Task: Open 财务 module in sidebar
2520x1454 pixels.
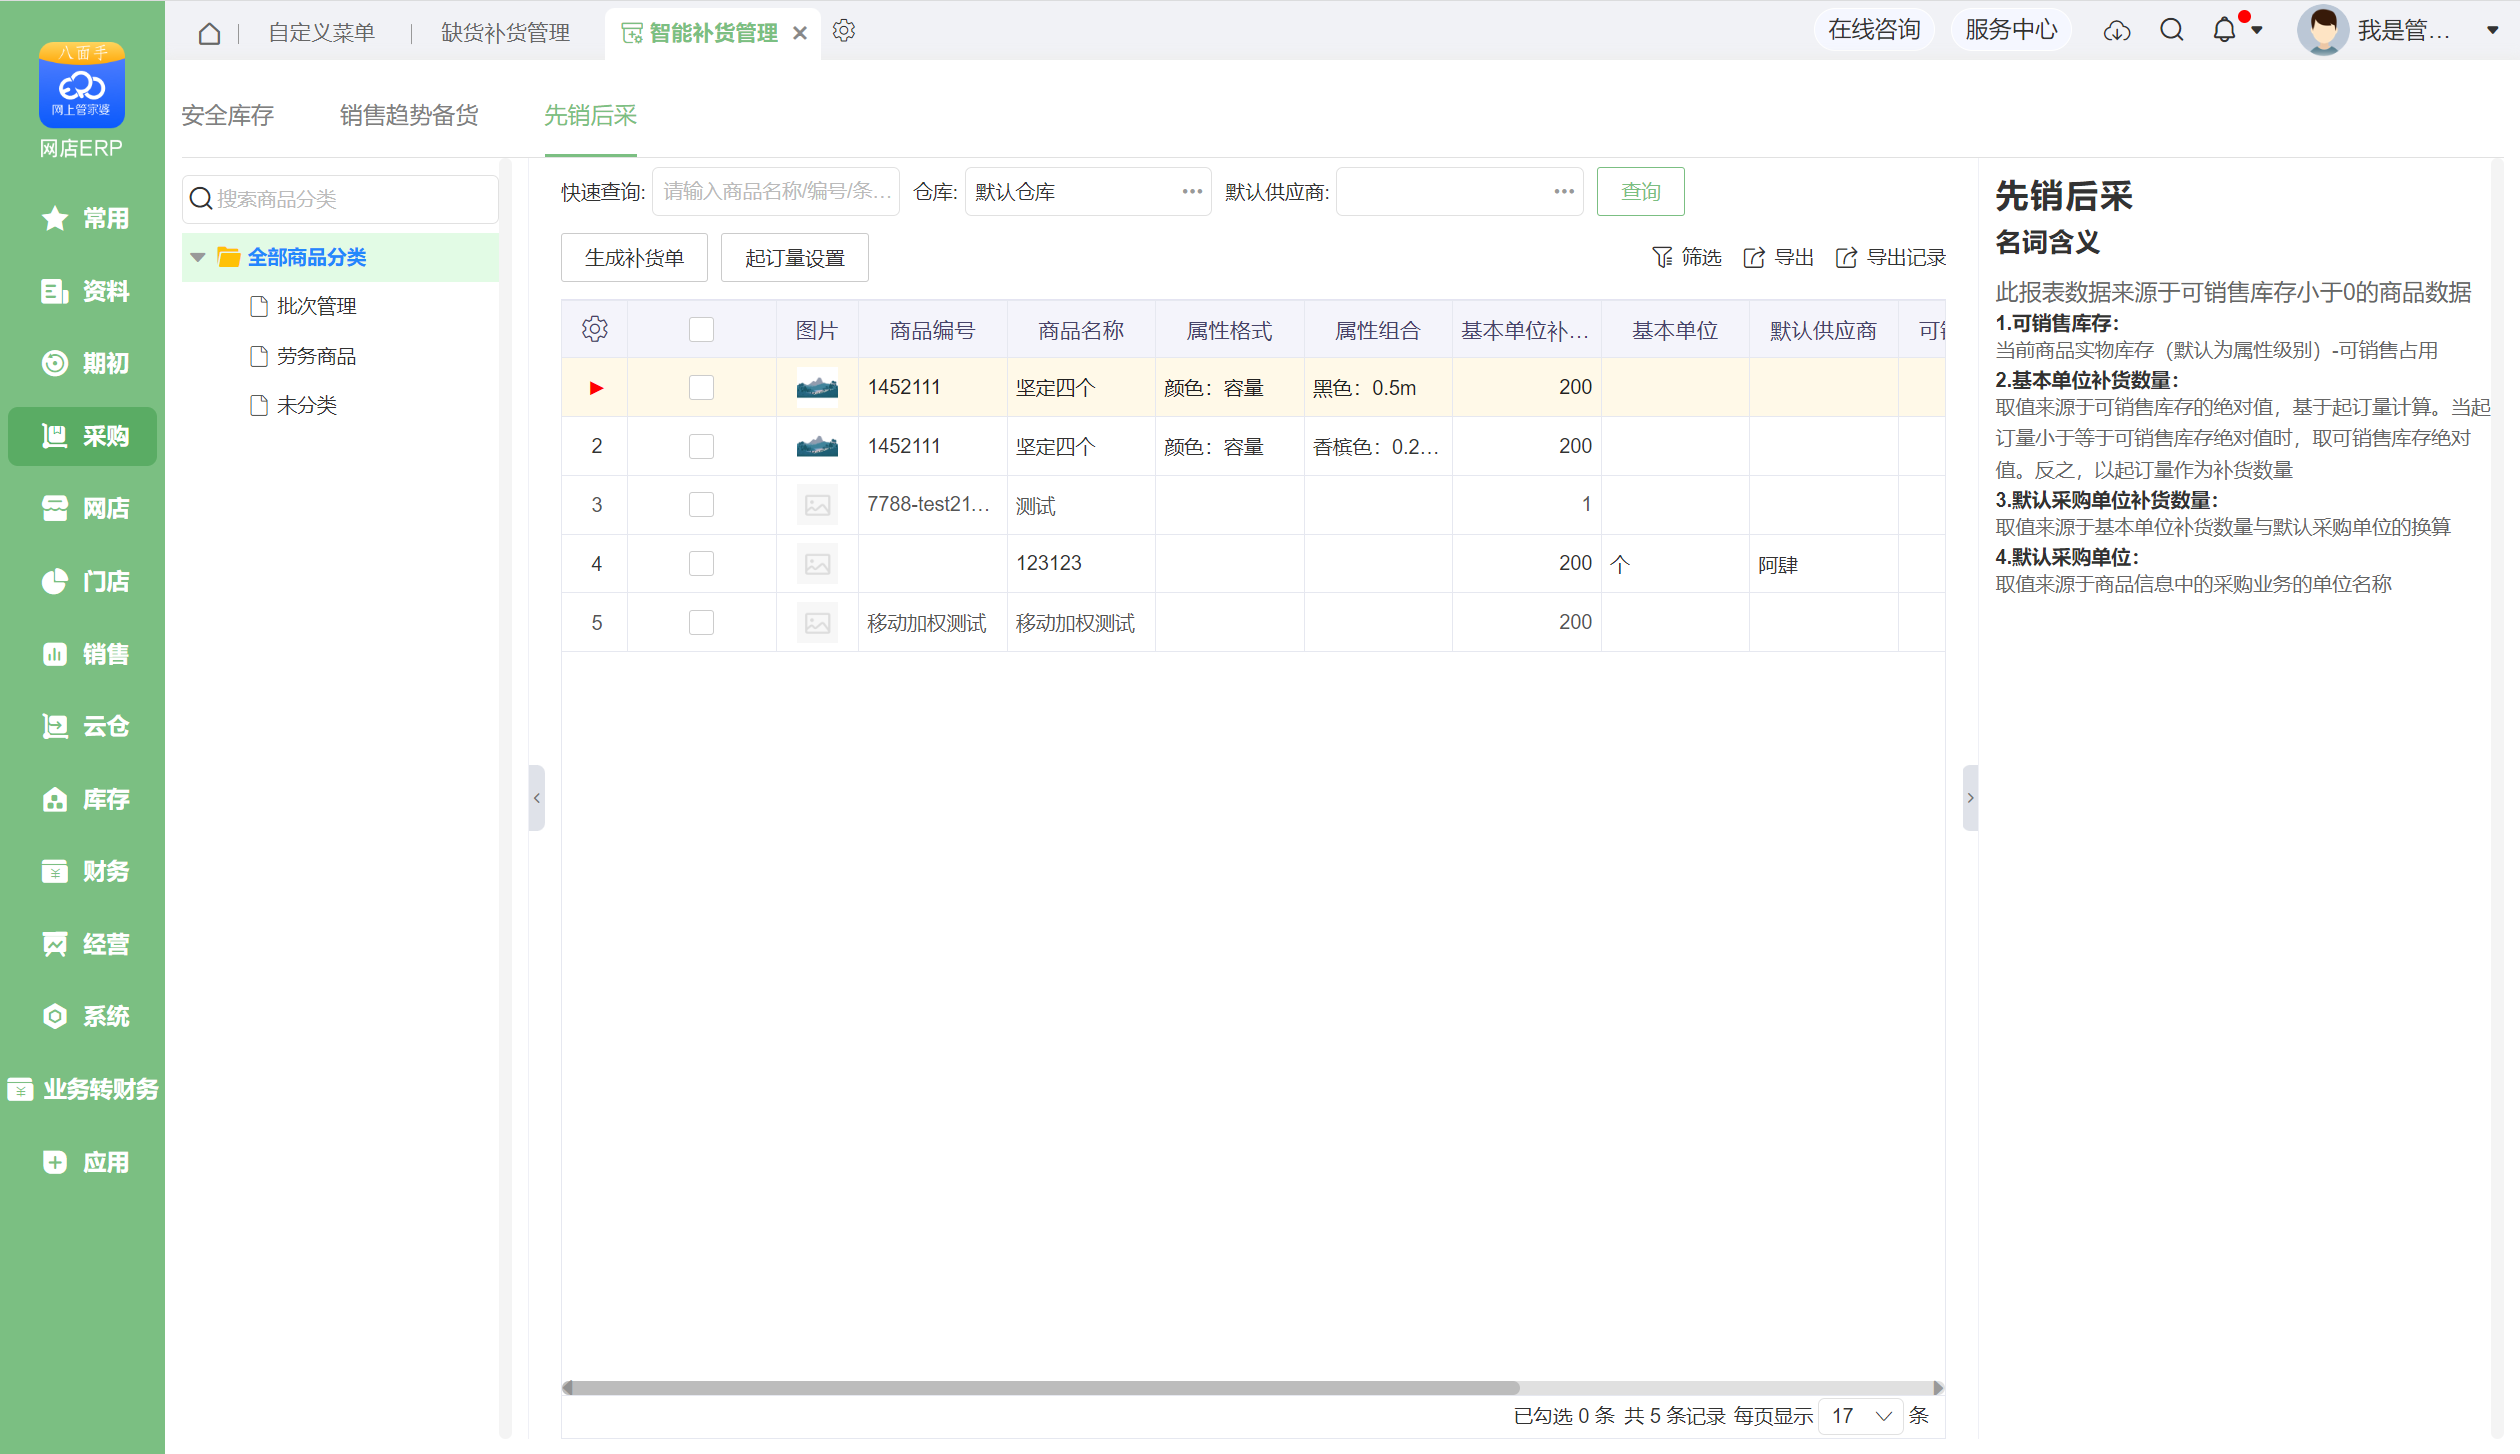Action: point(84,871)
